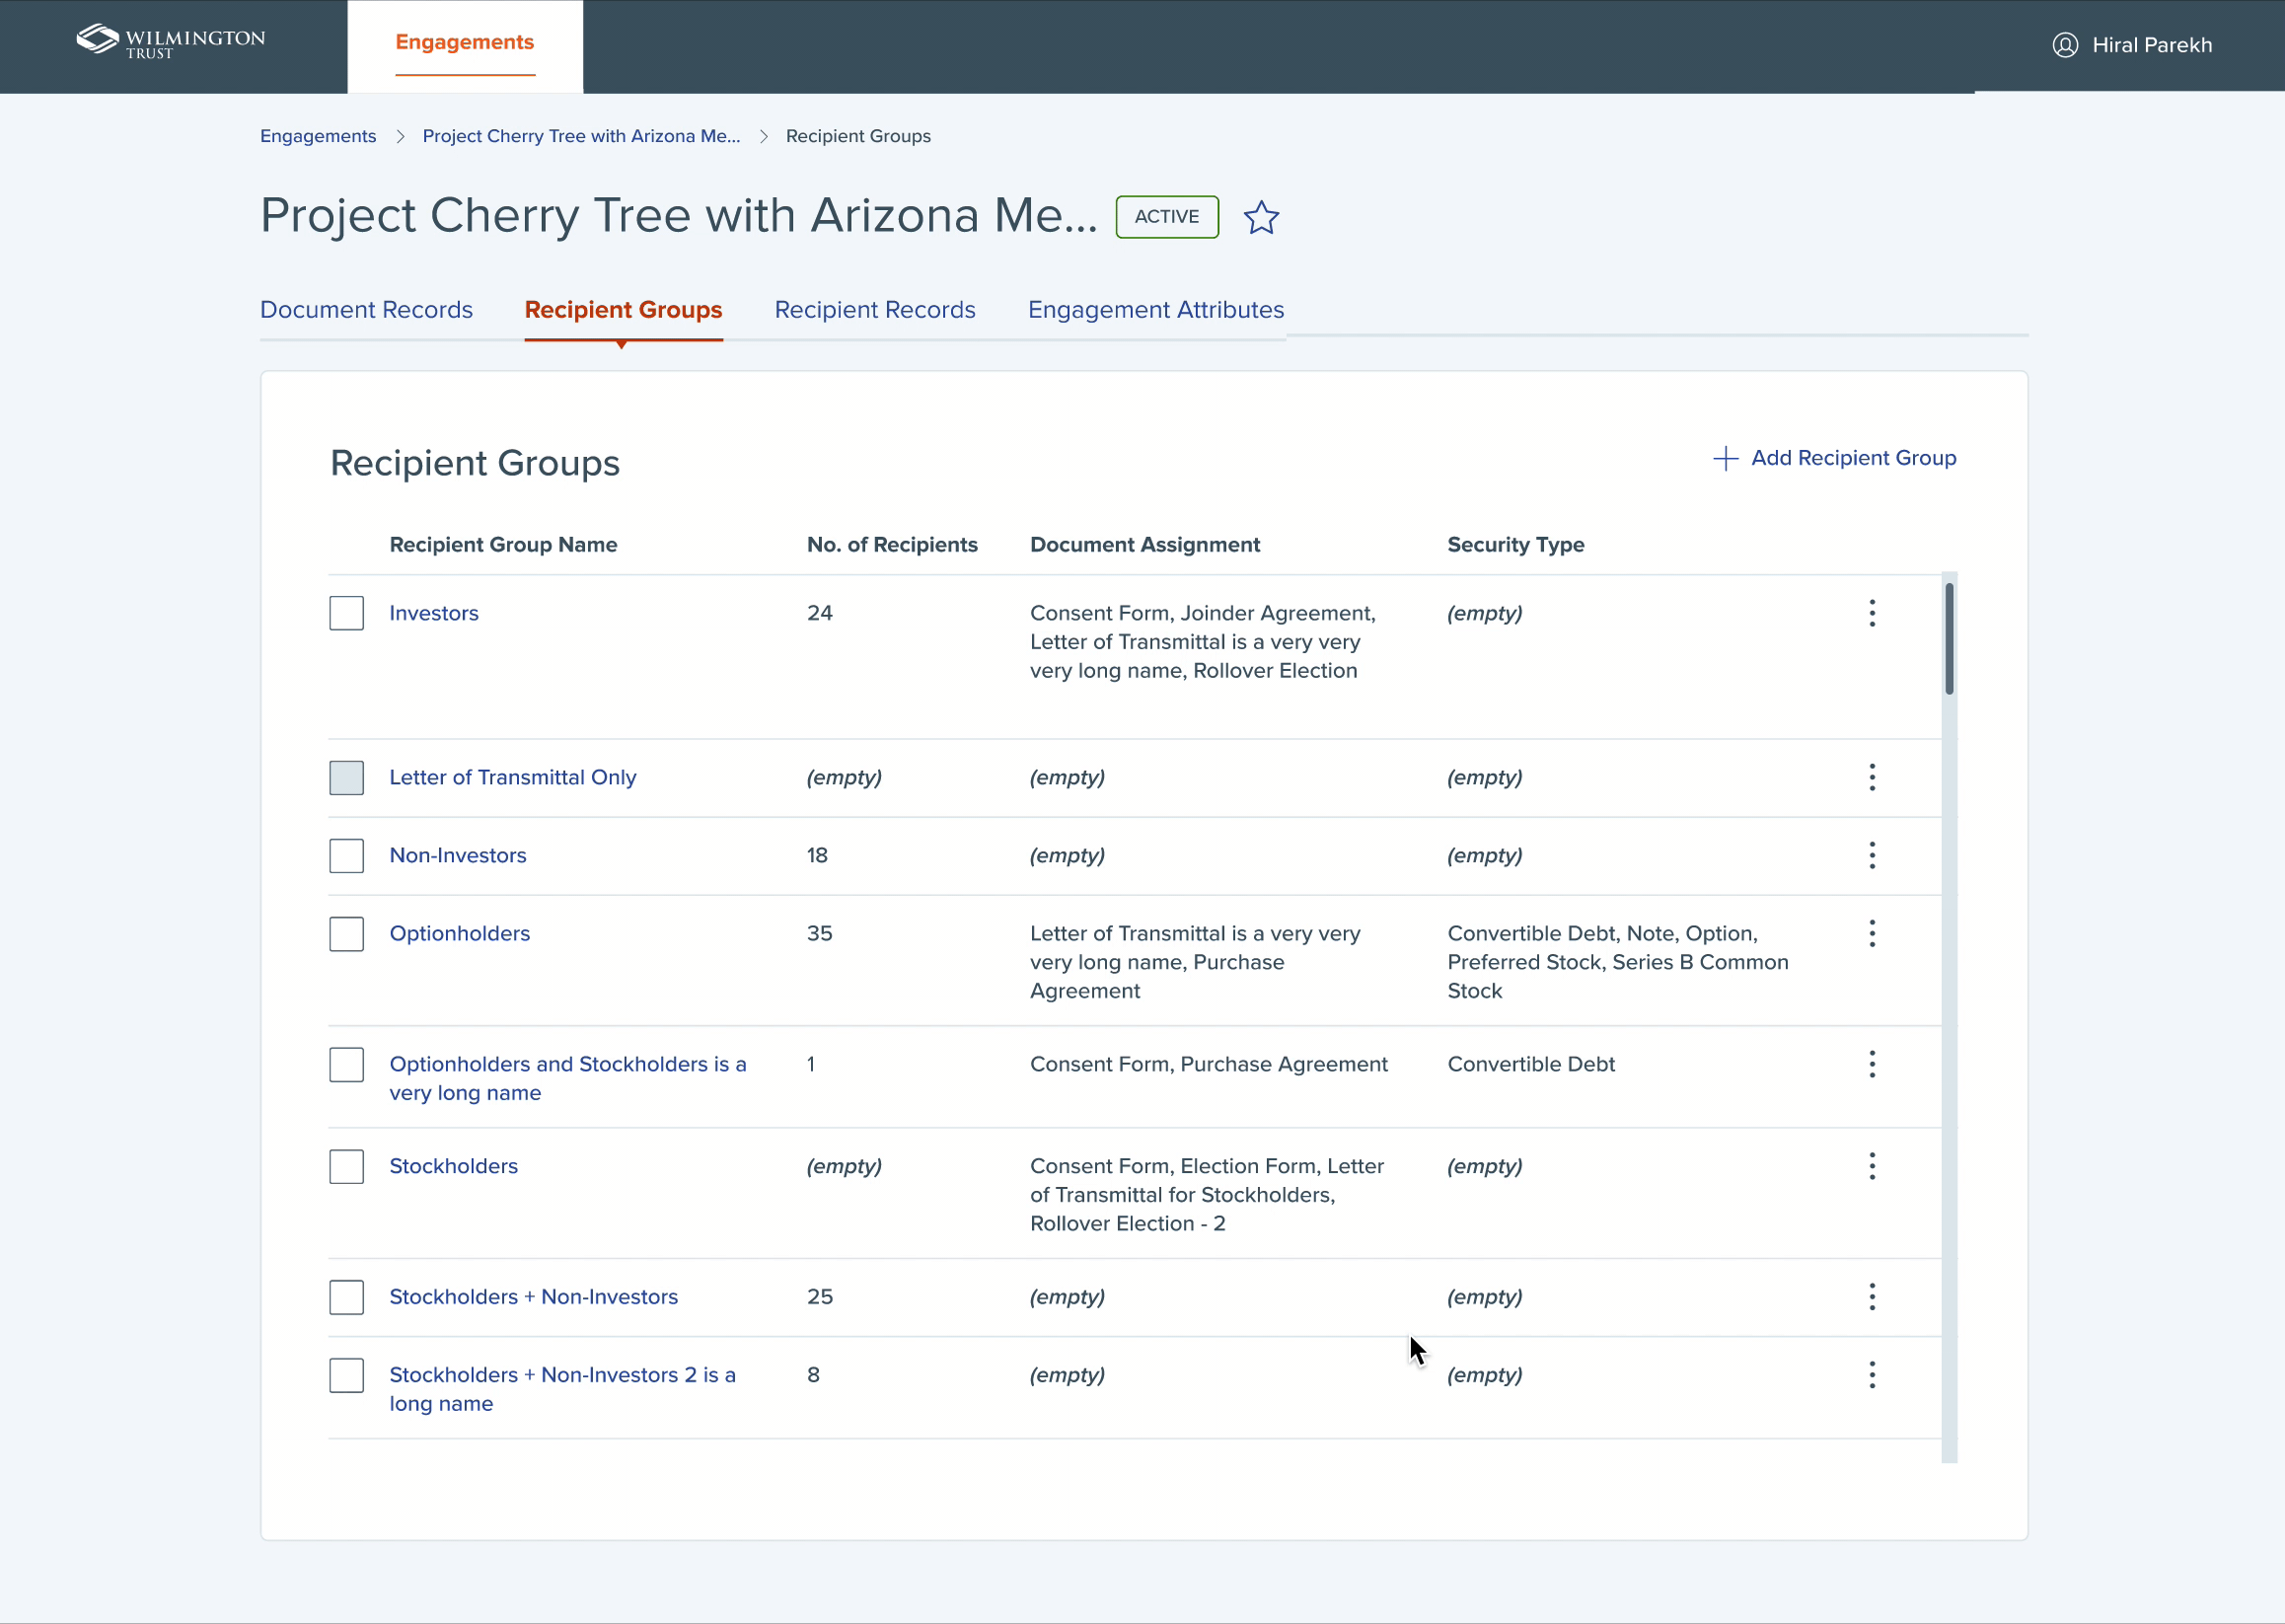Viewport: 2285px width, 1624px height.
Task: Click the recipient count 35 for Optionholders
Action: click(820, 933)
